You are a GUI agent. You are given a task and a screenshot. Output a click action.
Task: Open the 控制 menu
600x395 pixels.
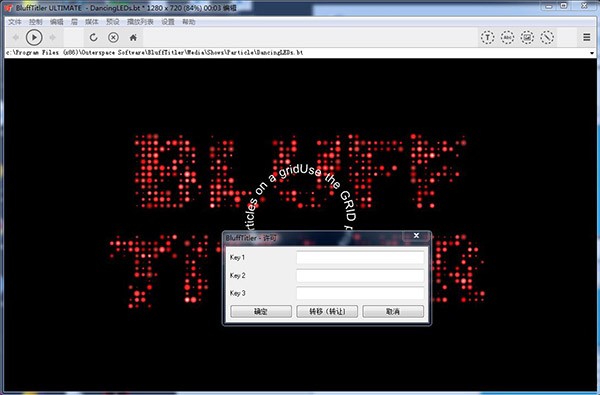pyautogui.click(x=36, y=22)
